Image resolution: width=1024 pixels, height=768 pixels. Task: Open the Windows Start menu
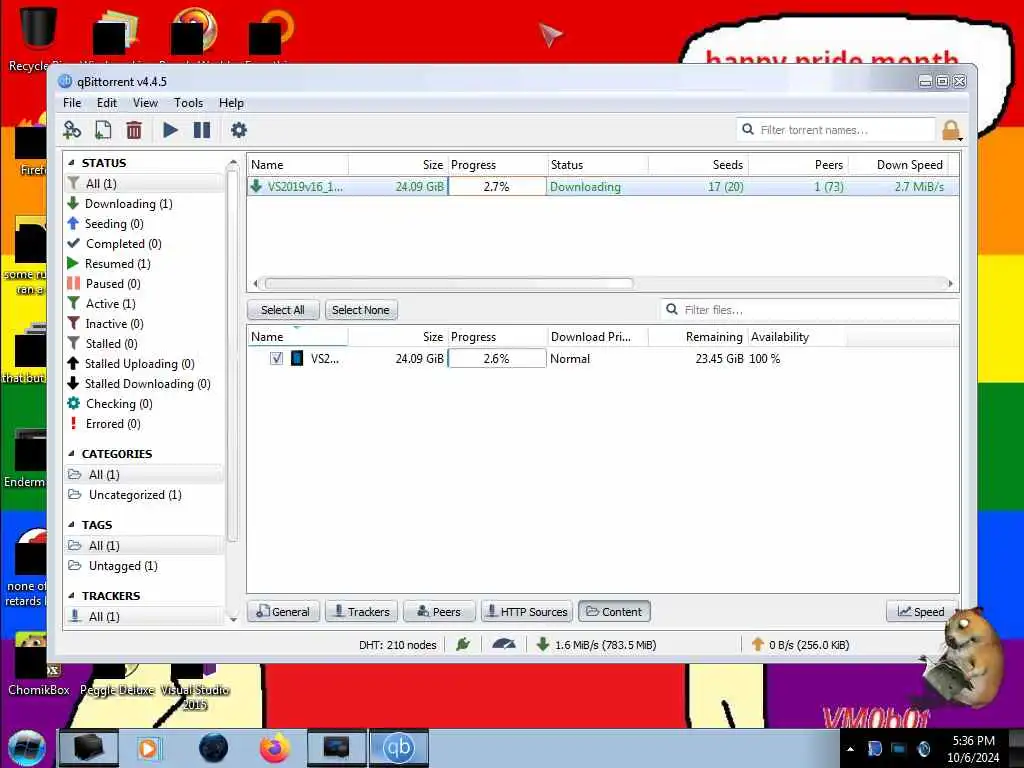click(x=27, y=748)
